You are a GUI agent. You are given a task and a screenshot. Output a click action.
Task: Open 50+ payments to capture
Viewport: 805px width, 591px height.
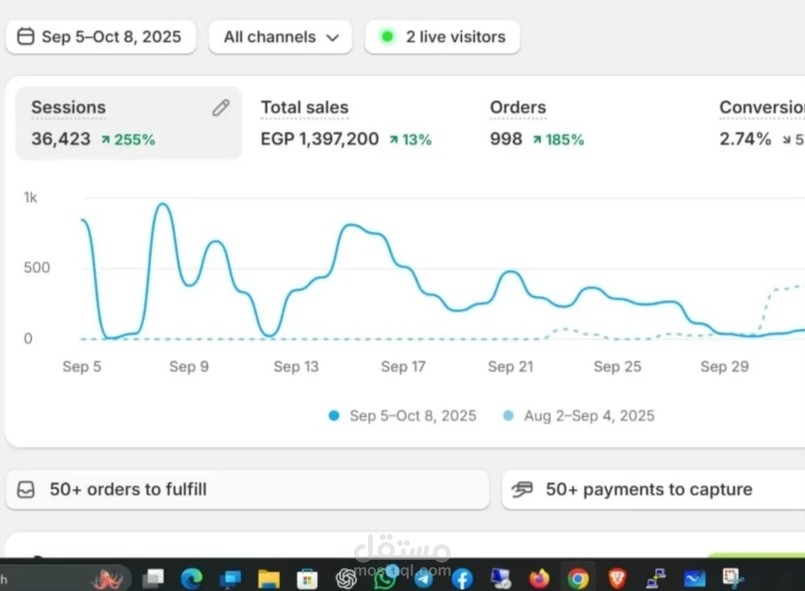654,490
